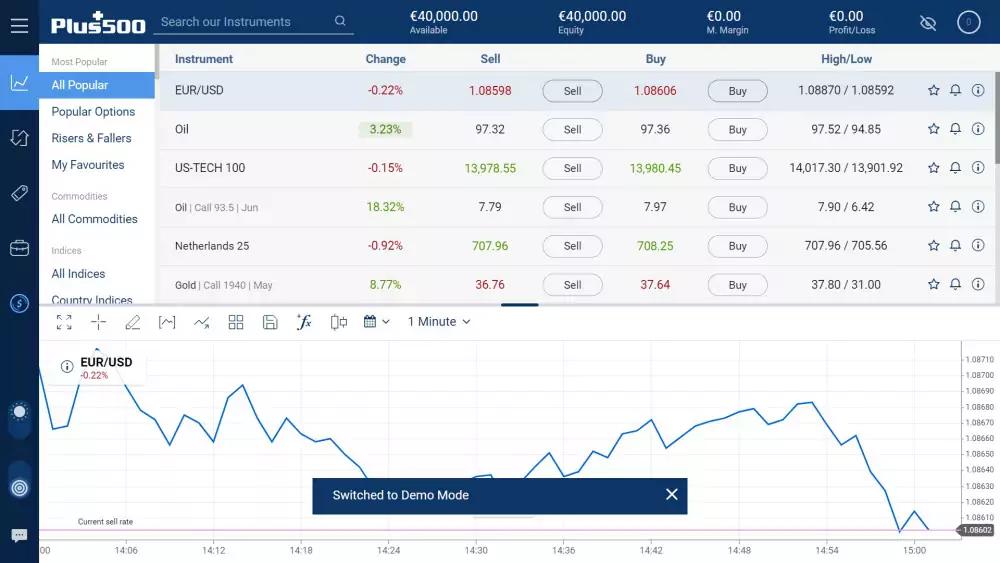Click Buy button for Netherlands 25
The width and height of the screenshot is (1000, 563).
pyautogui.click(x=737, y=246)
